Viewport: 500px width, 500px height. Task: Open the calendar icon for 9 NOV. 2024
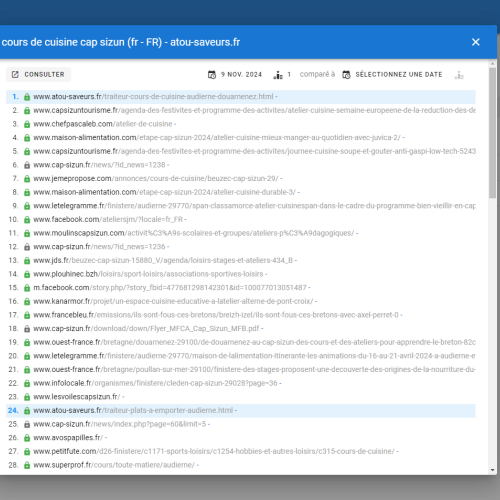tap(212, 75)
